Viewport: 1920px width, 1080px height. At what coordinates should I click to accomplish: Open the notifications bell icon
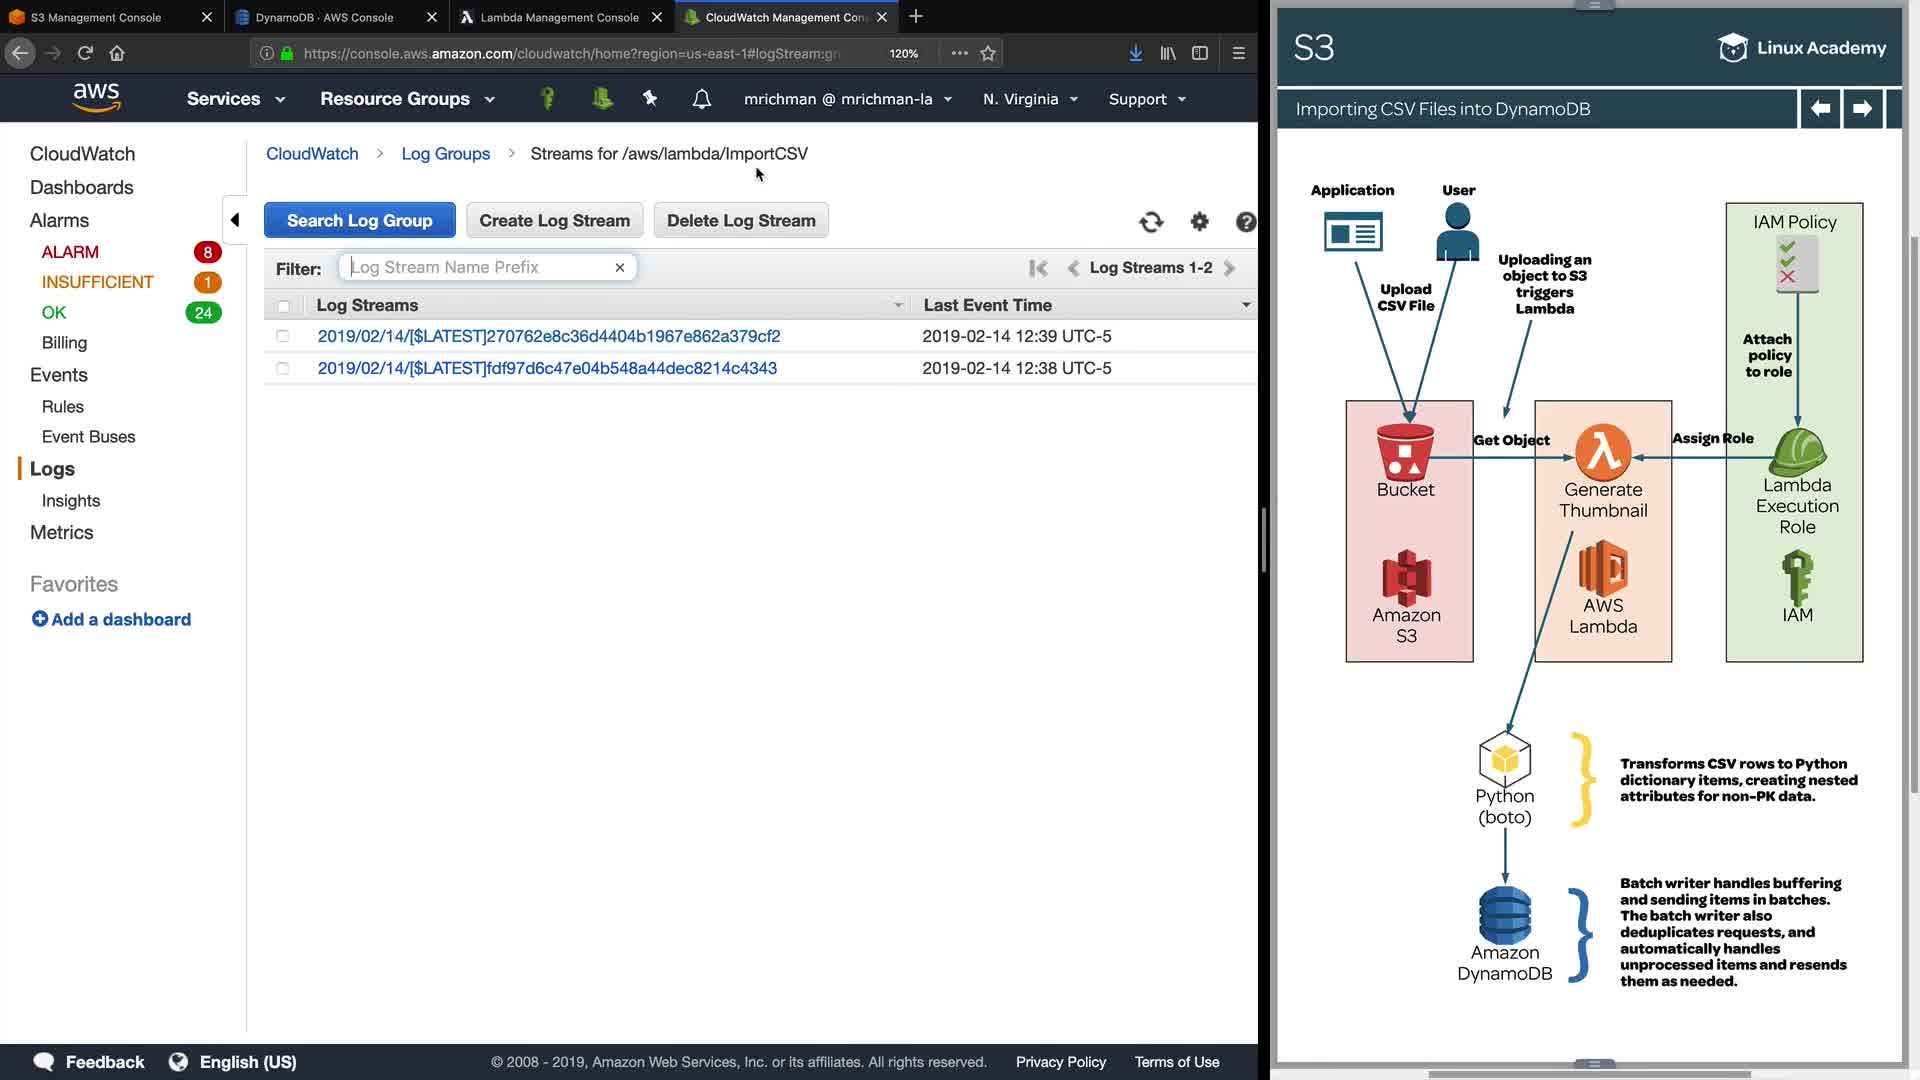pos(702,99)
